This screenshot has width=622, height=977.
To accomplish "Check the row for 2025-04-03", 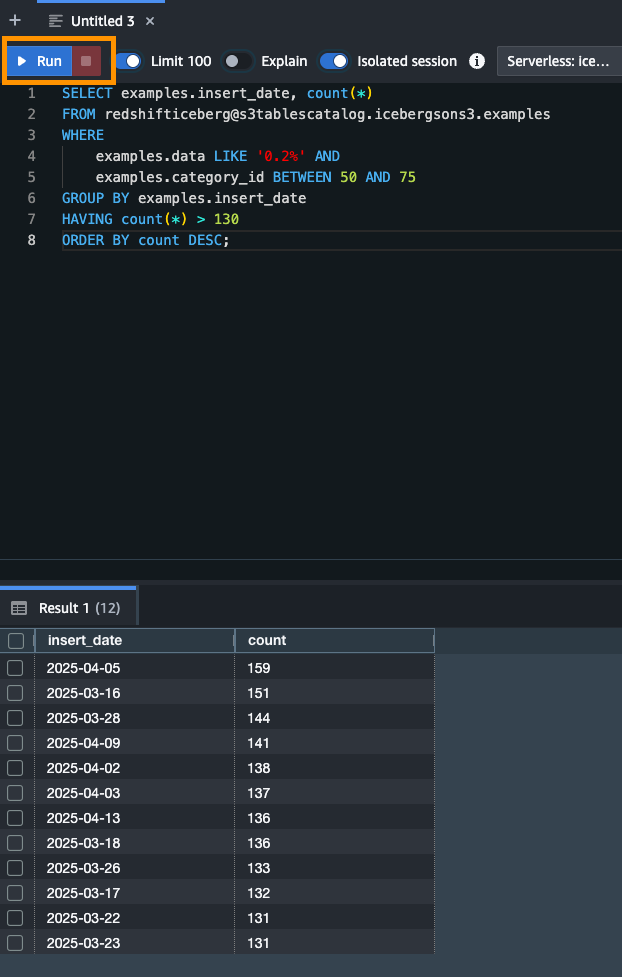I will coord(15,793).
